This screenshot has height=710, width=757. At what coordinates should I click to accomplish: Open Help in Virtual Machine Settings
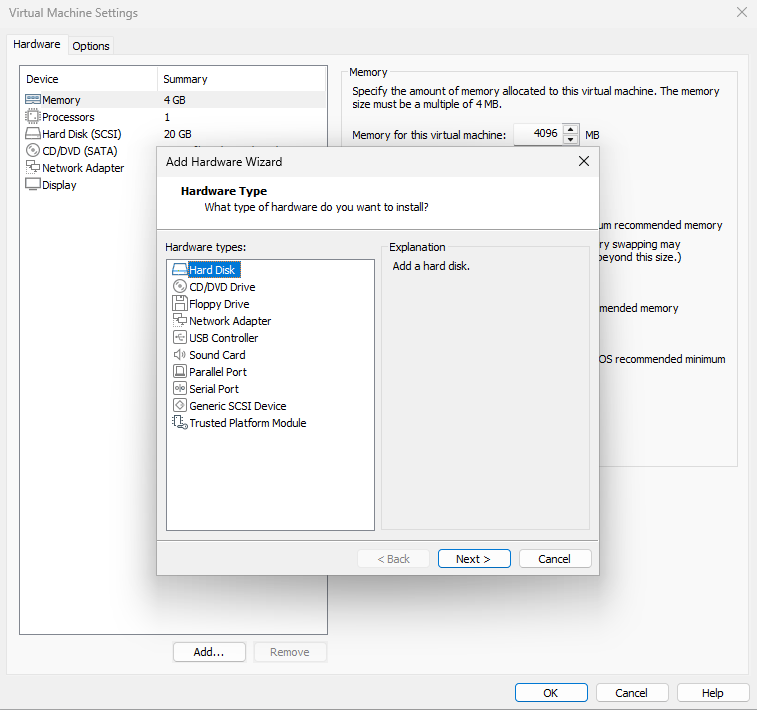pos(712,693)
